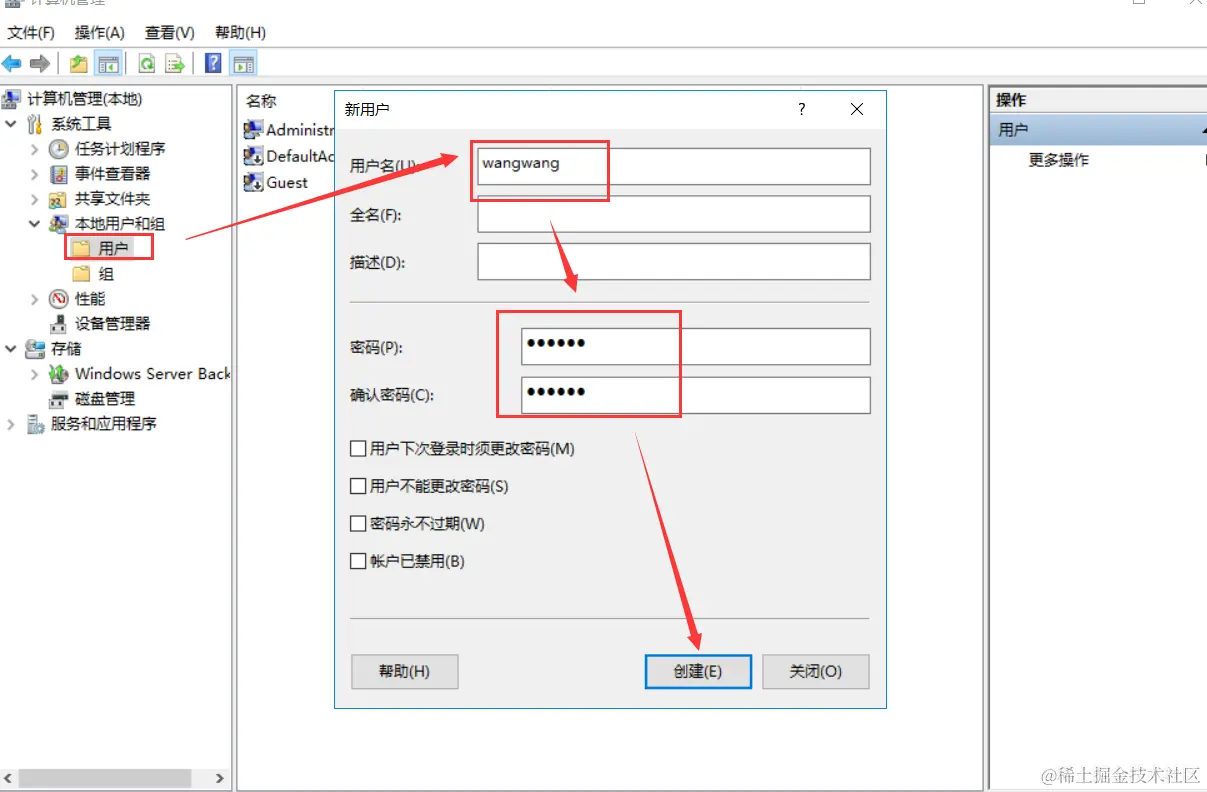
Task: Click the Services and Applications icon
Action: tap(35, 424)
